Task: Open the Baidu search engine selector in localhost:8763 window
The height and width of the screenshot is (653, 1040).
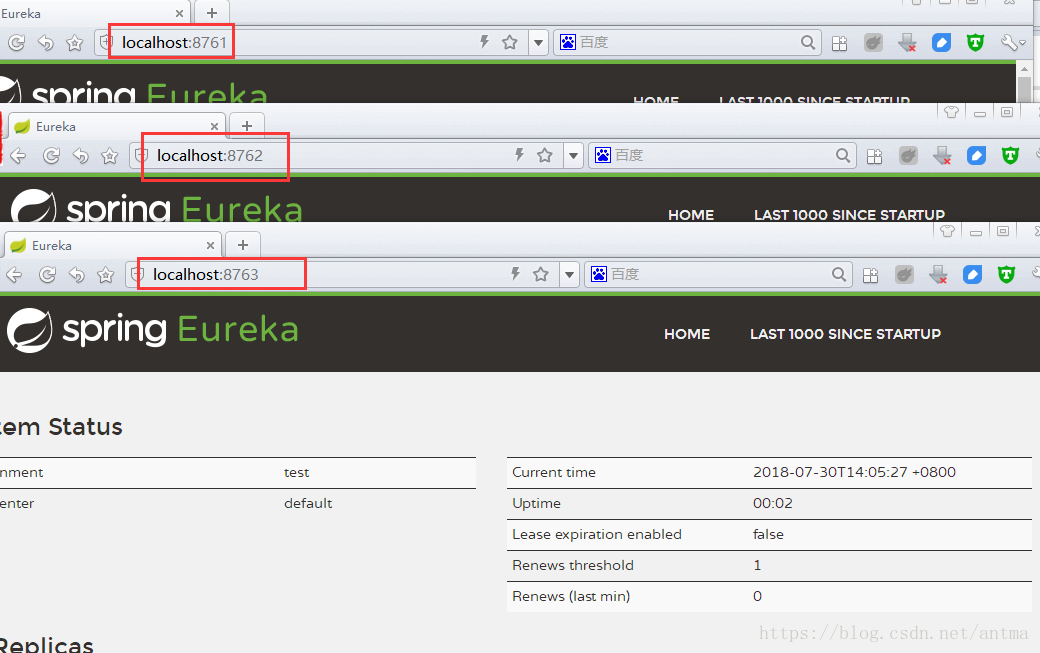Action: 599,274
